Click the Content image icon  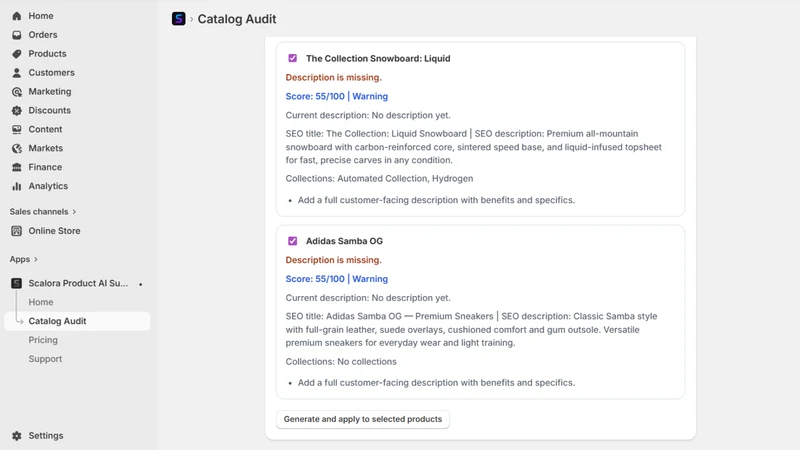point(17,129)
